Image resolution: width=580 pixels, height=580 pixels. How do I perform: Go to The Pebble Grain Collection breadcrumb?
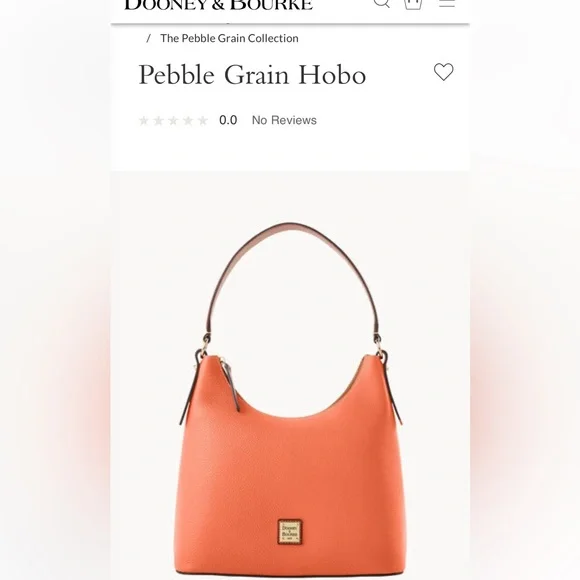229,38
